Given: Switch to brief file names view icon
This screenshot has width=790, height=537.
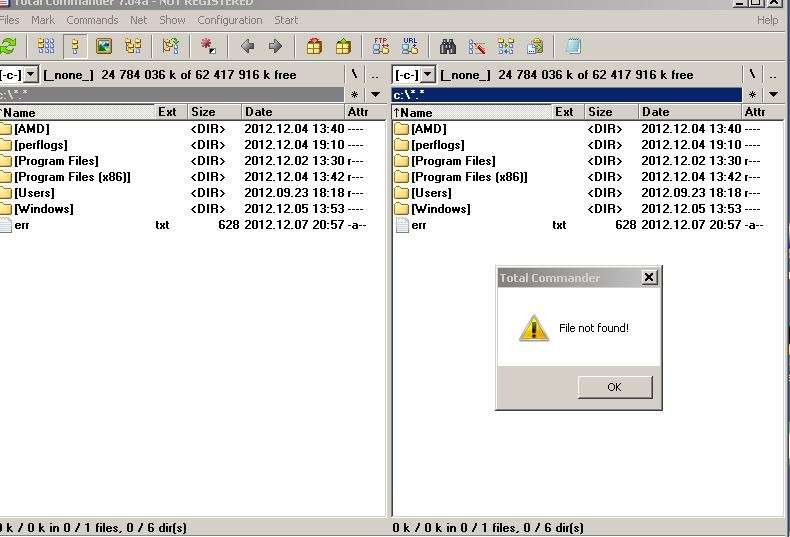Looking at the screenshot, I should coord(46,47).
